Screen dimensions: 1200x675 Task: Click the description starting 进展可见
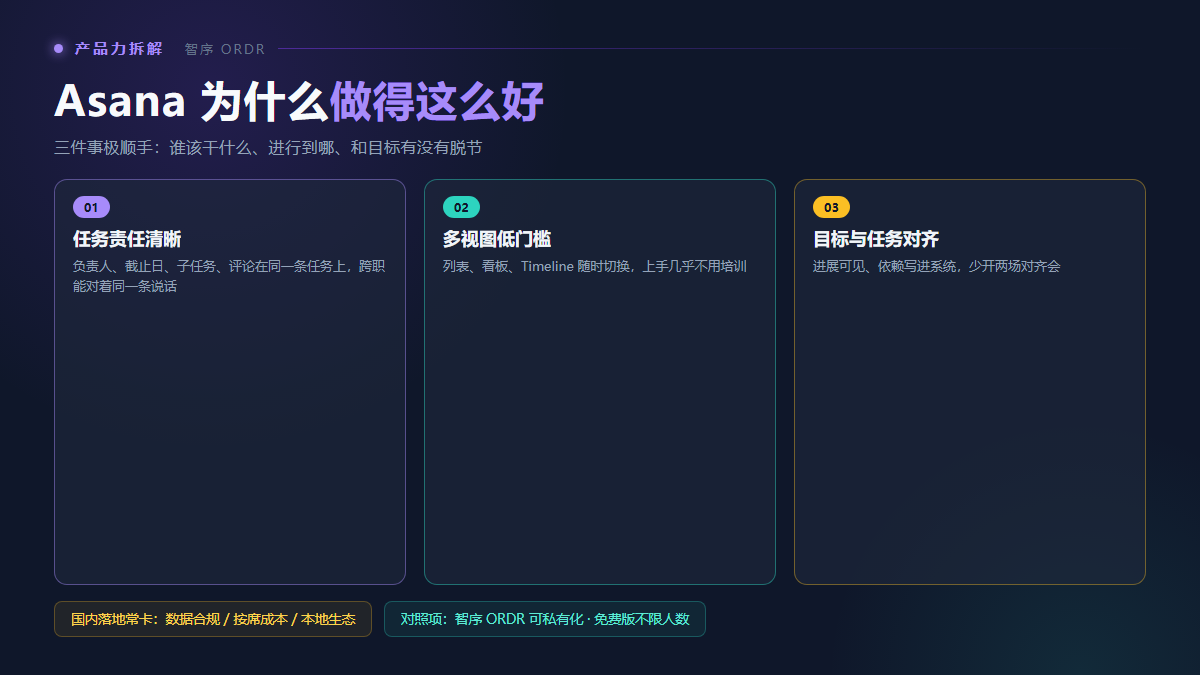pos(937,266)
